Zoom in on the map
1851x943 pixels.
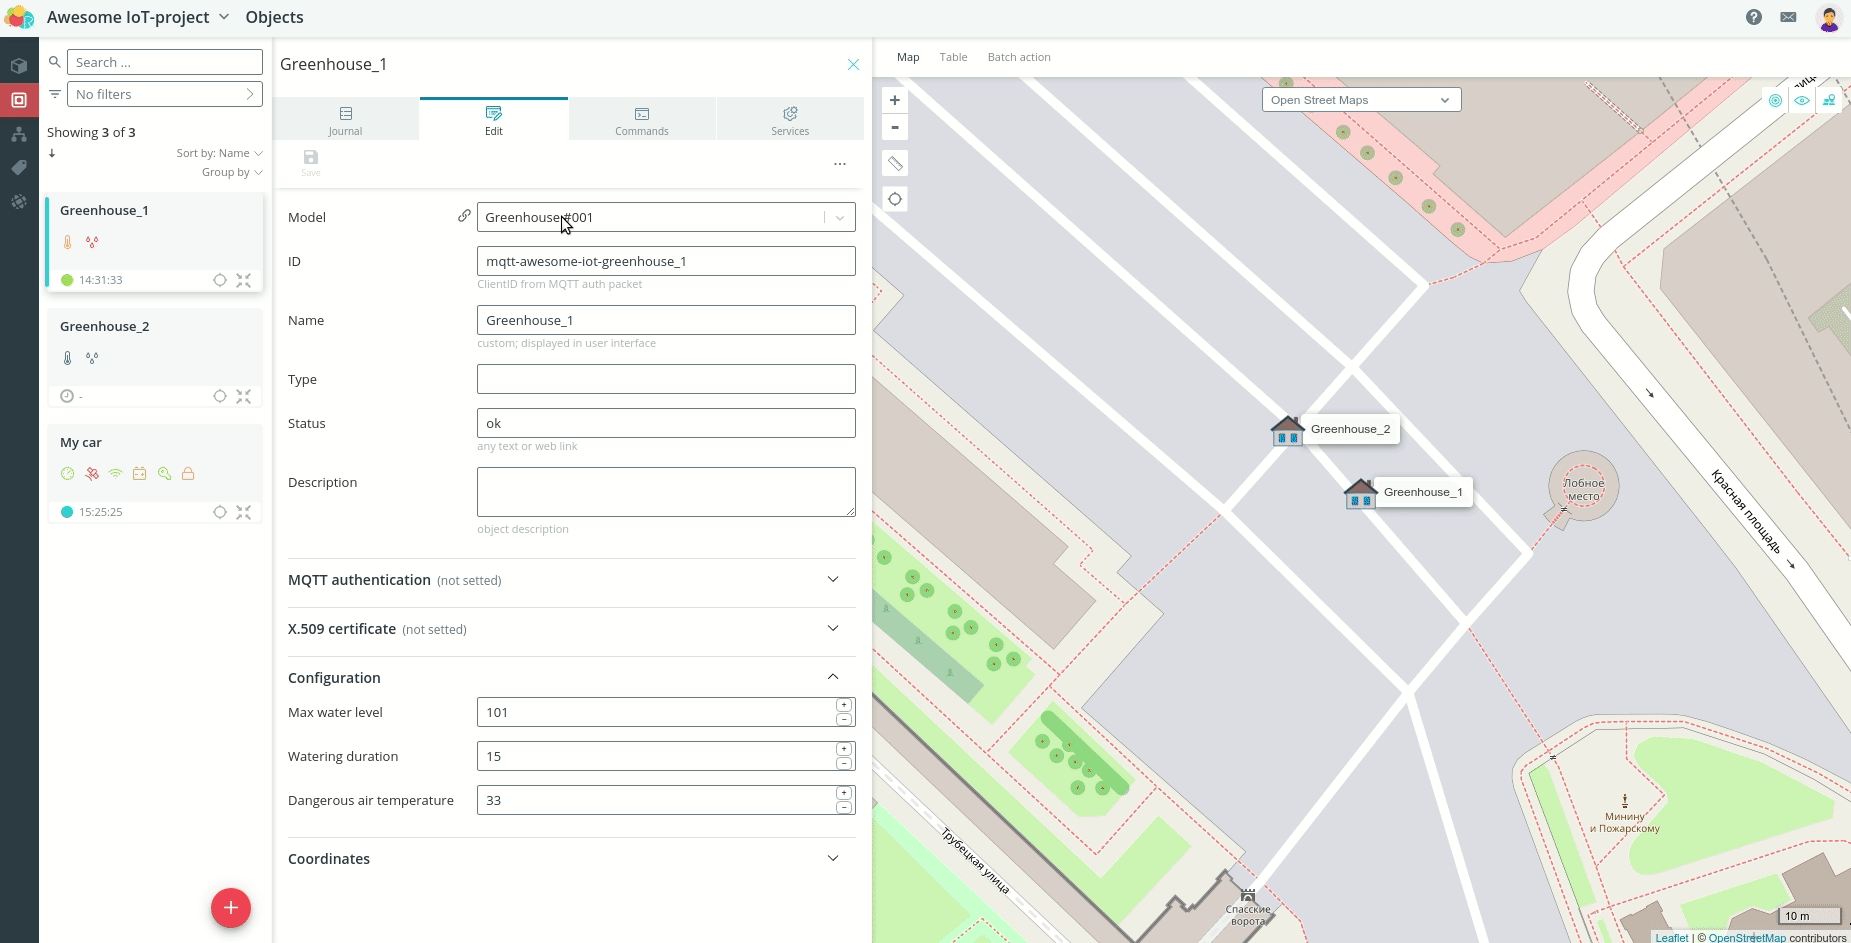coord(895,100)
